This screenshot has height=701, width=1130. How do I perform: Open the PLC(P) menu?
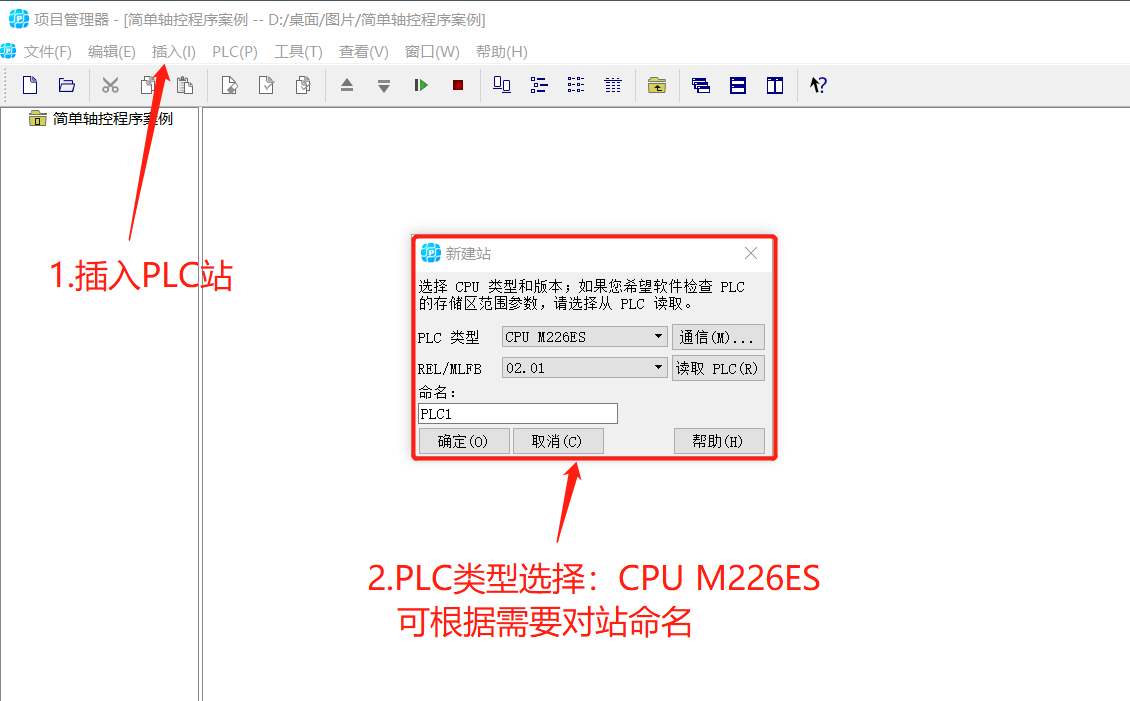pyautogui.click(x=234, y=51)
